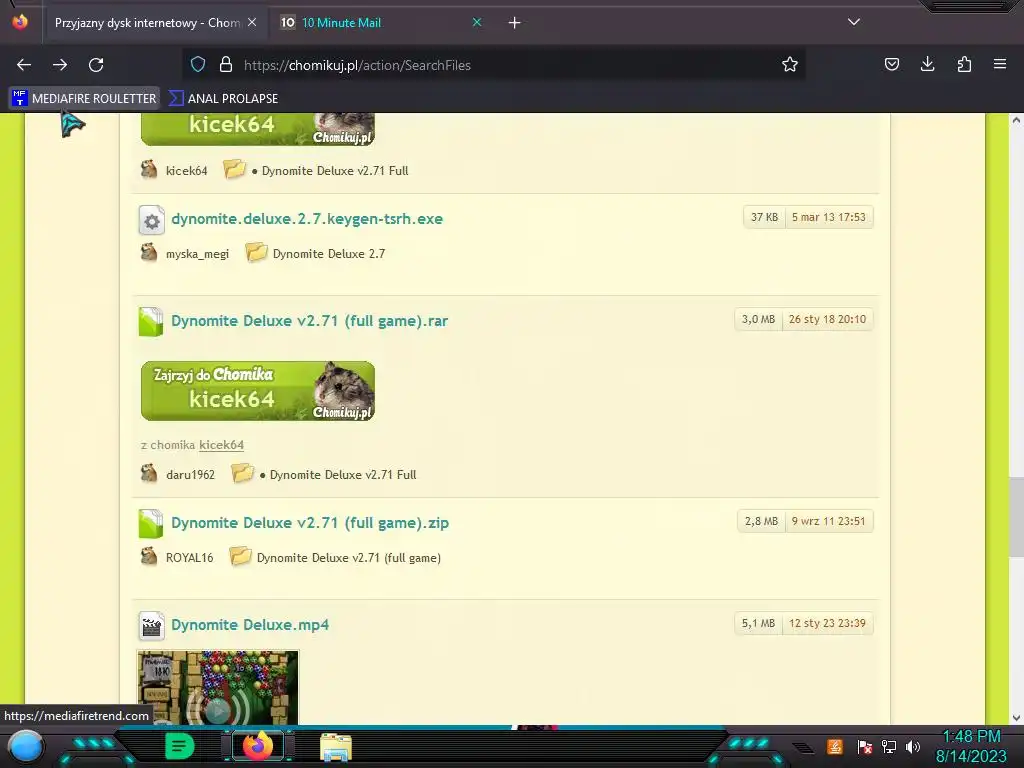
Task: Click the ROYAL16 hamster avatar icon
Action: click(x=149, y=556)
